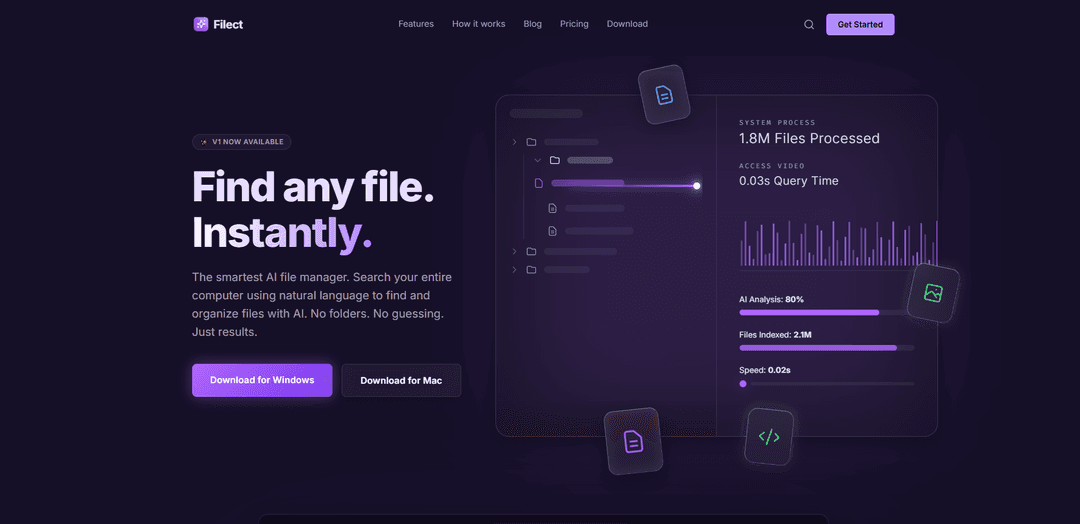Viewport: 1080px width, 524px height.
Task: Open the search magnifier icon
Action: [x=809, y=25]
